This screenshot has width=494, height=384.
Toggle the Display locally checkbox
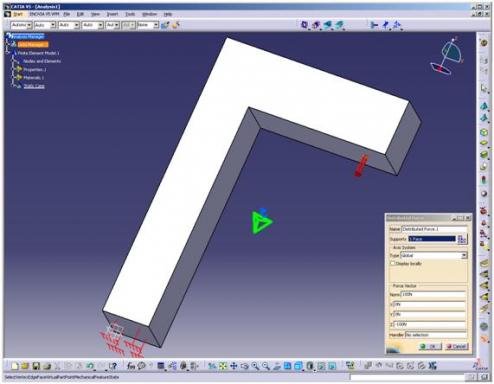(x=393, y=263)
